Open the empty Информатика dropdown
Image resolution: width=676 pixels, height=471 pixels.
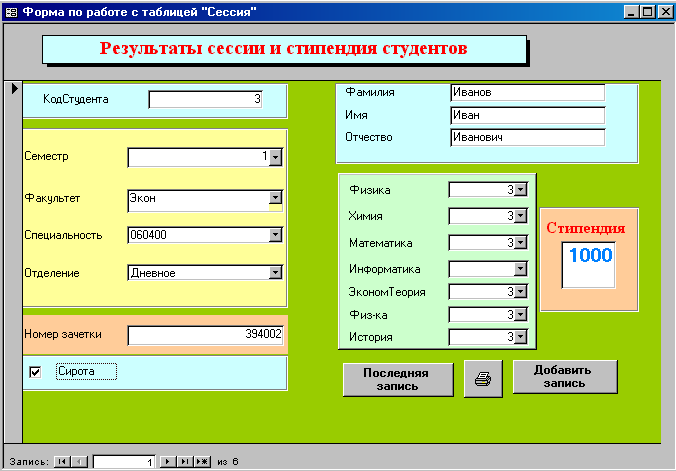point(521,269)
